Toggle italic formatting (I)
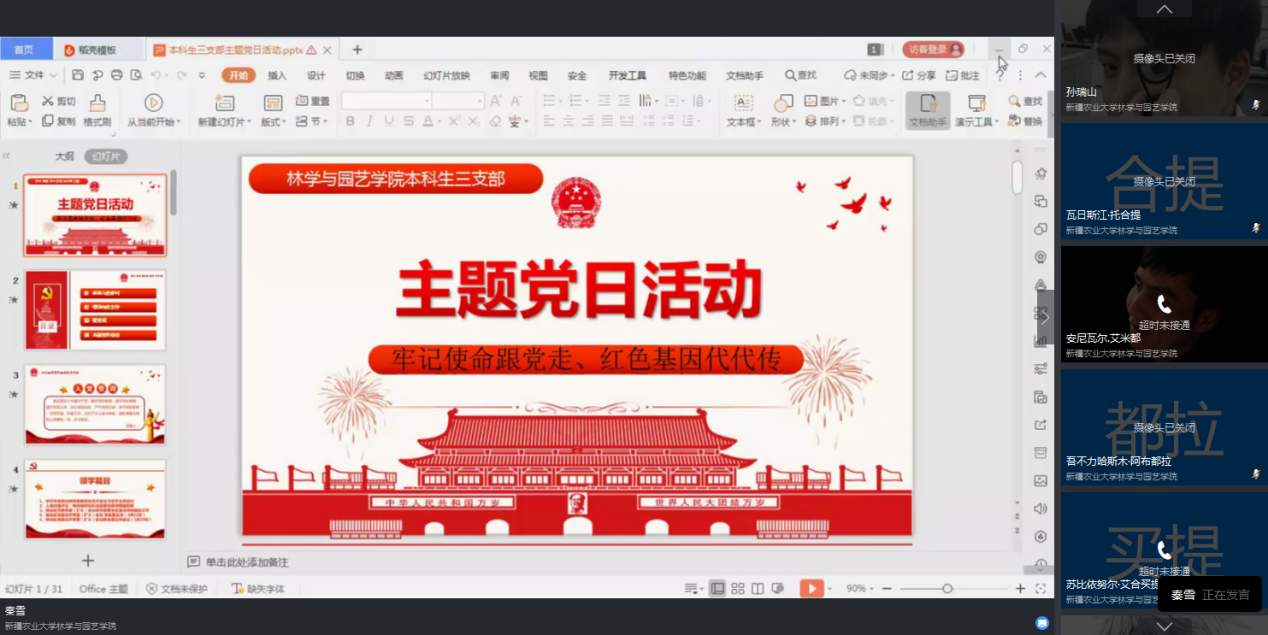Viewport: 1268px width, 635px height. (x=369, y=121)
